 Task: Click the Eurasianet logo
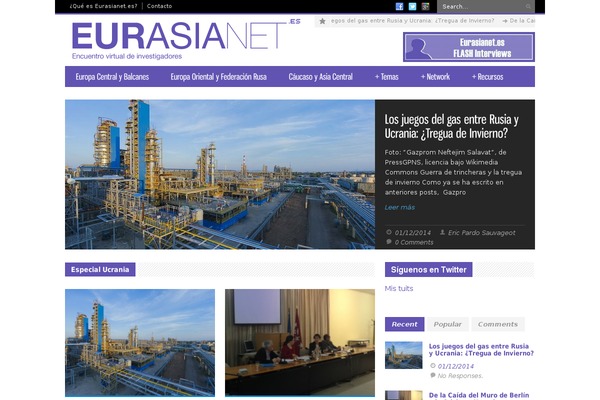[x=186, y=39]
